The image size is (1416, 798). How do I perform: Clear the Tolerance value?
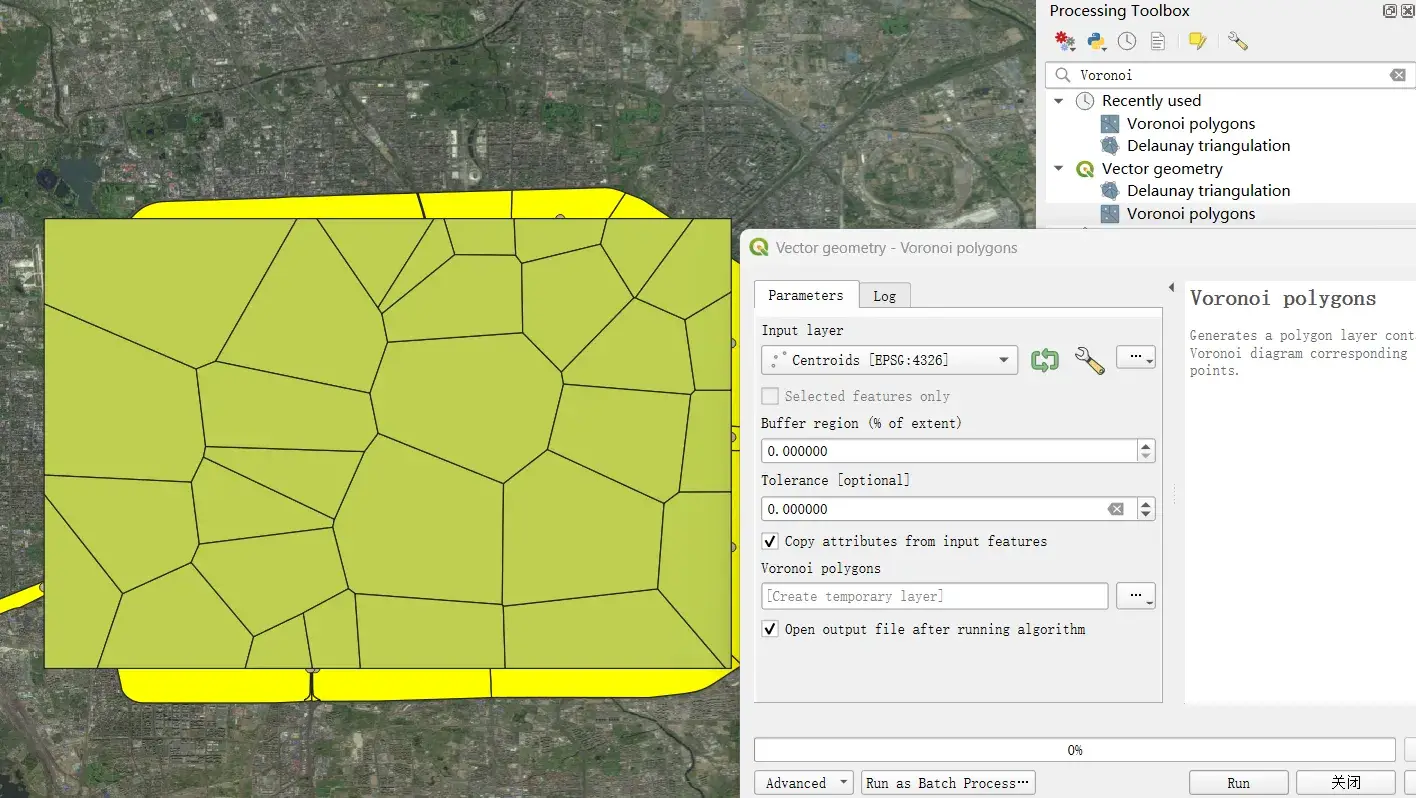1116,509
